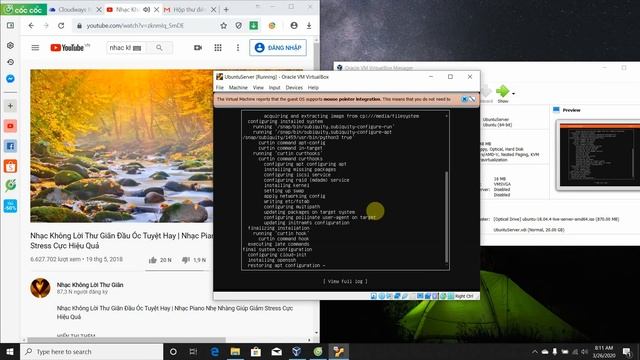Image resolution: width=640 pixels, height=360 pixels.
Task: Open a new browser tab with the plus button
Action: [x=226, y=9]
